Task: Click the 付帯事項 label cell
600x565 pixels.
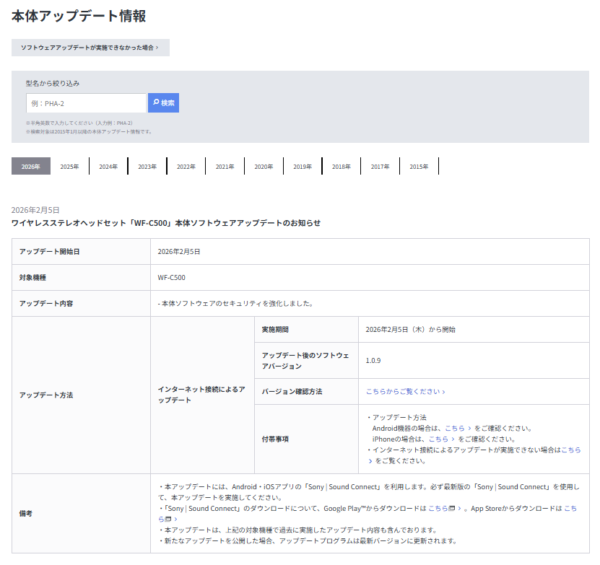Action: pyautogui.click(x=306, y=439)
